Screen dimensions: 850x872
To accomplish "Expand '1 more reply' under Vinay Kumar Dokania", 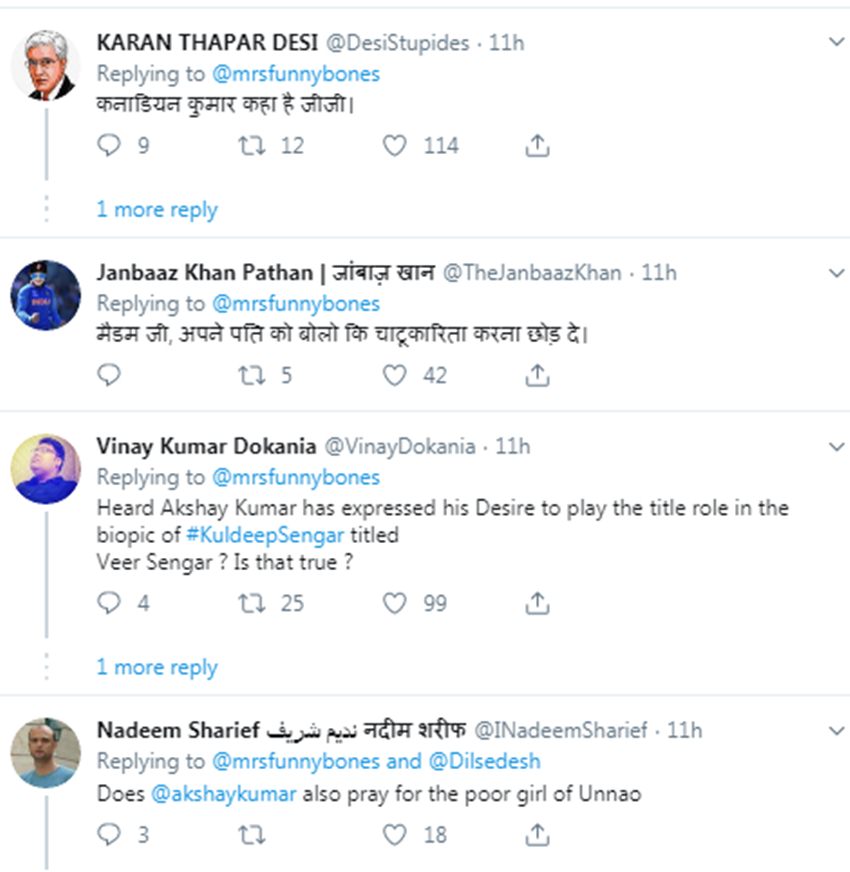I will tap(157, 668).
